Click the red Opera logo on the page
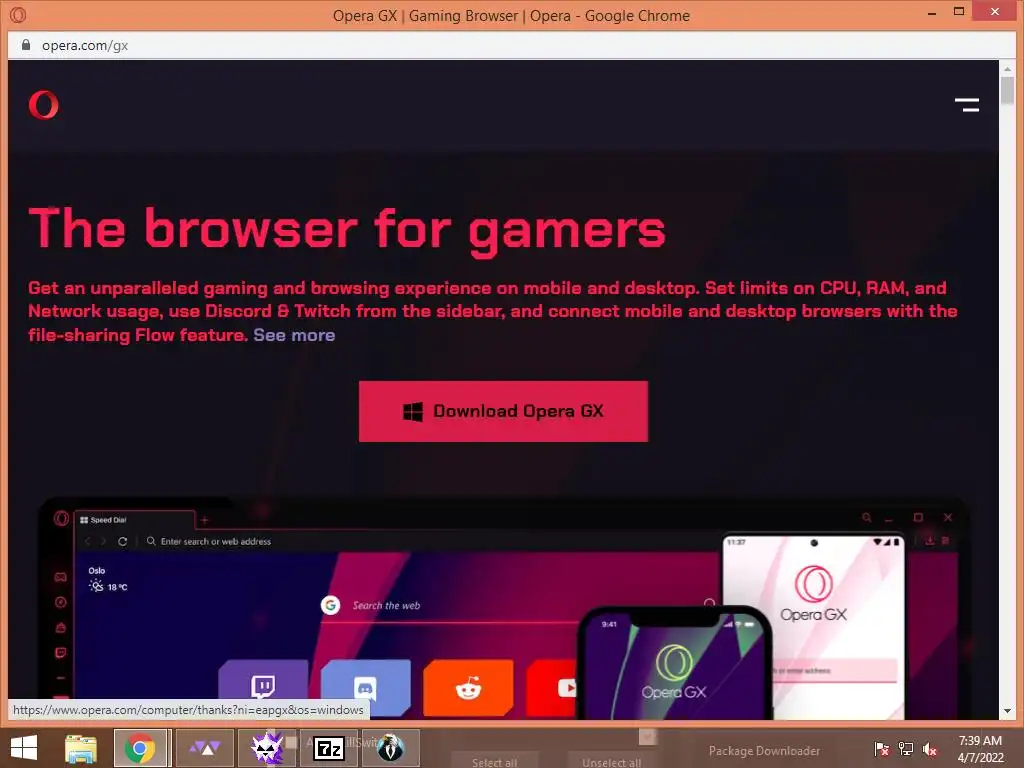 coord(43,104)
